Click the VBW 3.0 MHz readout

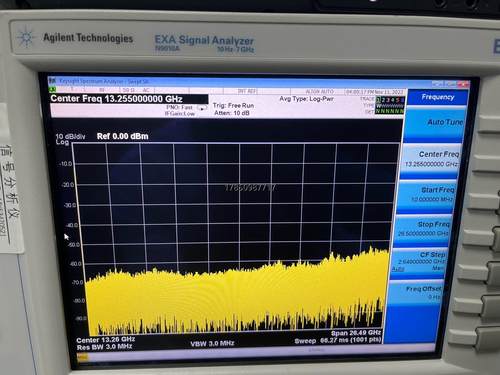pyautogui.click(x=212, y=343)
